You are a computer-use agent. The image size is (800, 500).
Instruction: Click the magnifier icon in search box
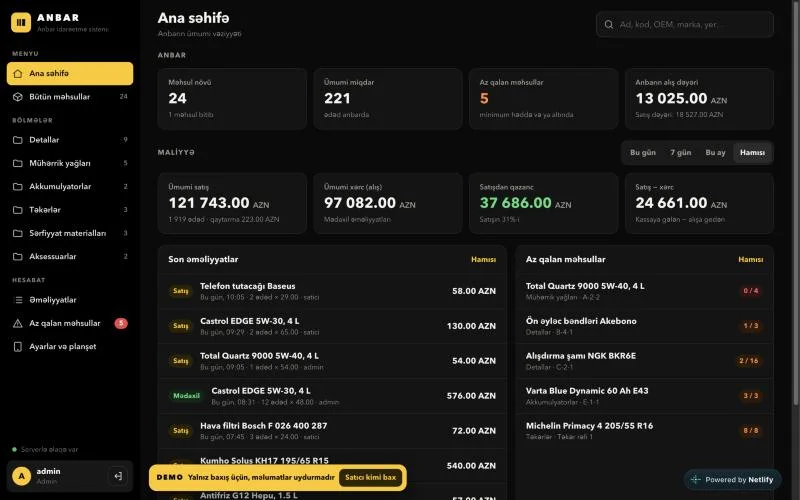pos(609,24)
